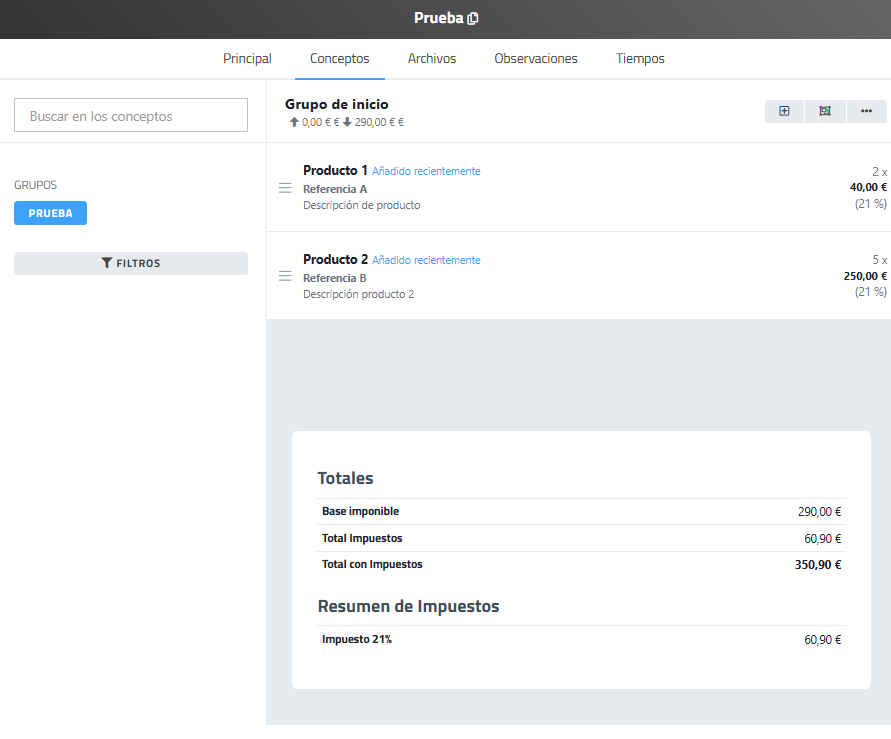Click the up arrow icon under Grupo de inicio
Screen dimensions: 891x739
tap(294, 122)
